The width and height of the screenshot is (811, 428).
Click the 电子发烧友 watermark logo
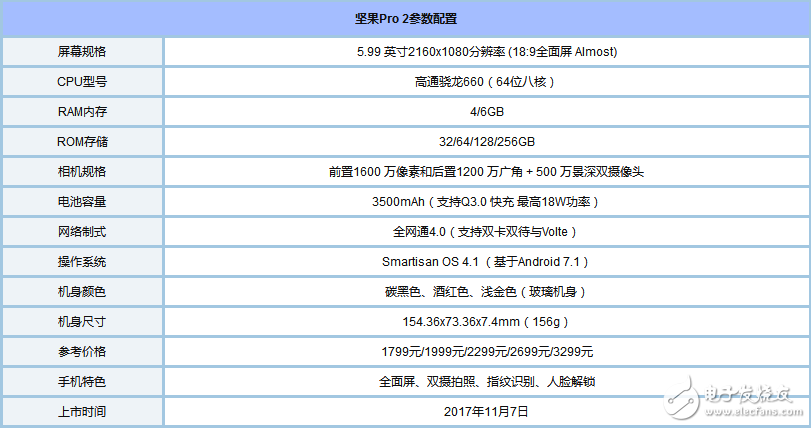(x=740, y=391)
